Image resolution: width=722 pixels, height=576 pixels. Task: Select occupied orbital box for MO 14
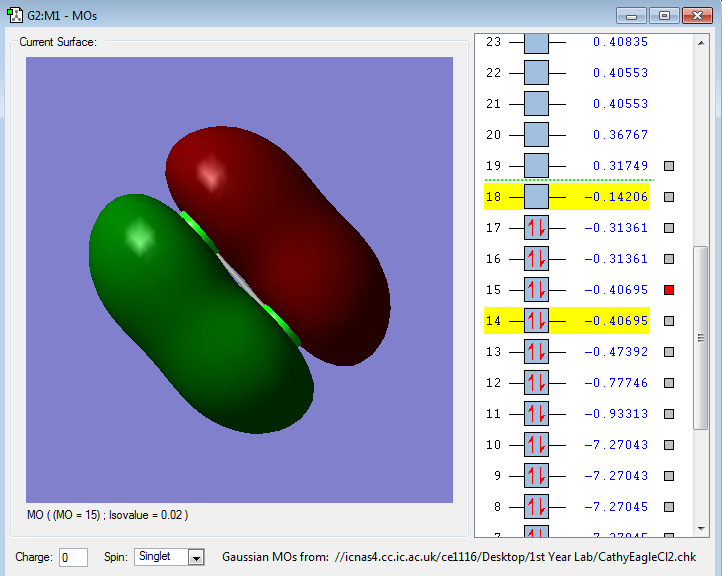[x=536, y=320]
